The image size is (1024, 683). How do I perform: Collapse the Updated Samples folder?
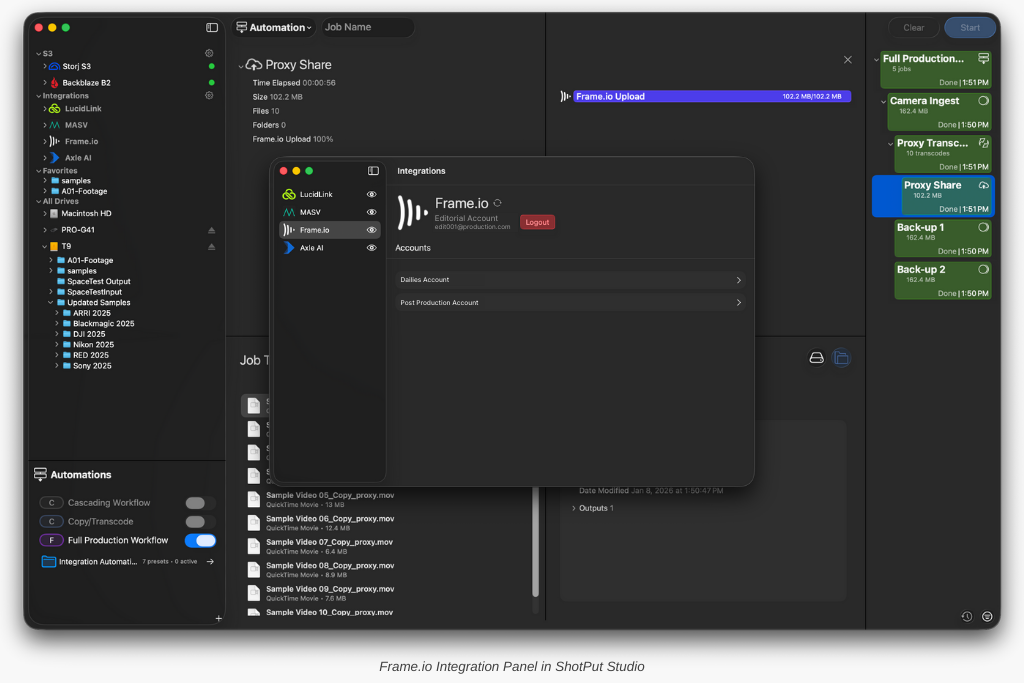[51, 302]
